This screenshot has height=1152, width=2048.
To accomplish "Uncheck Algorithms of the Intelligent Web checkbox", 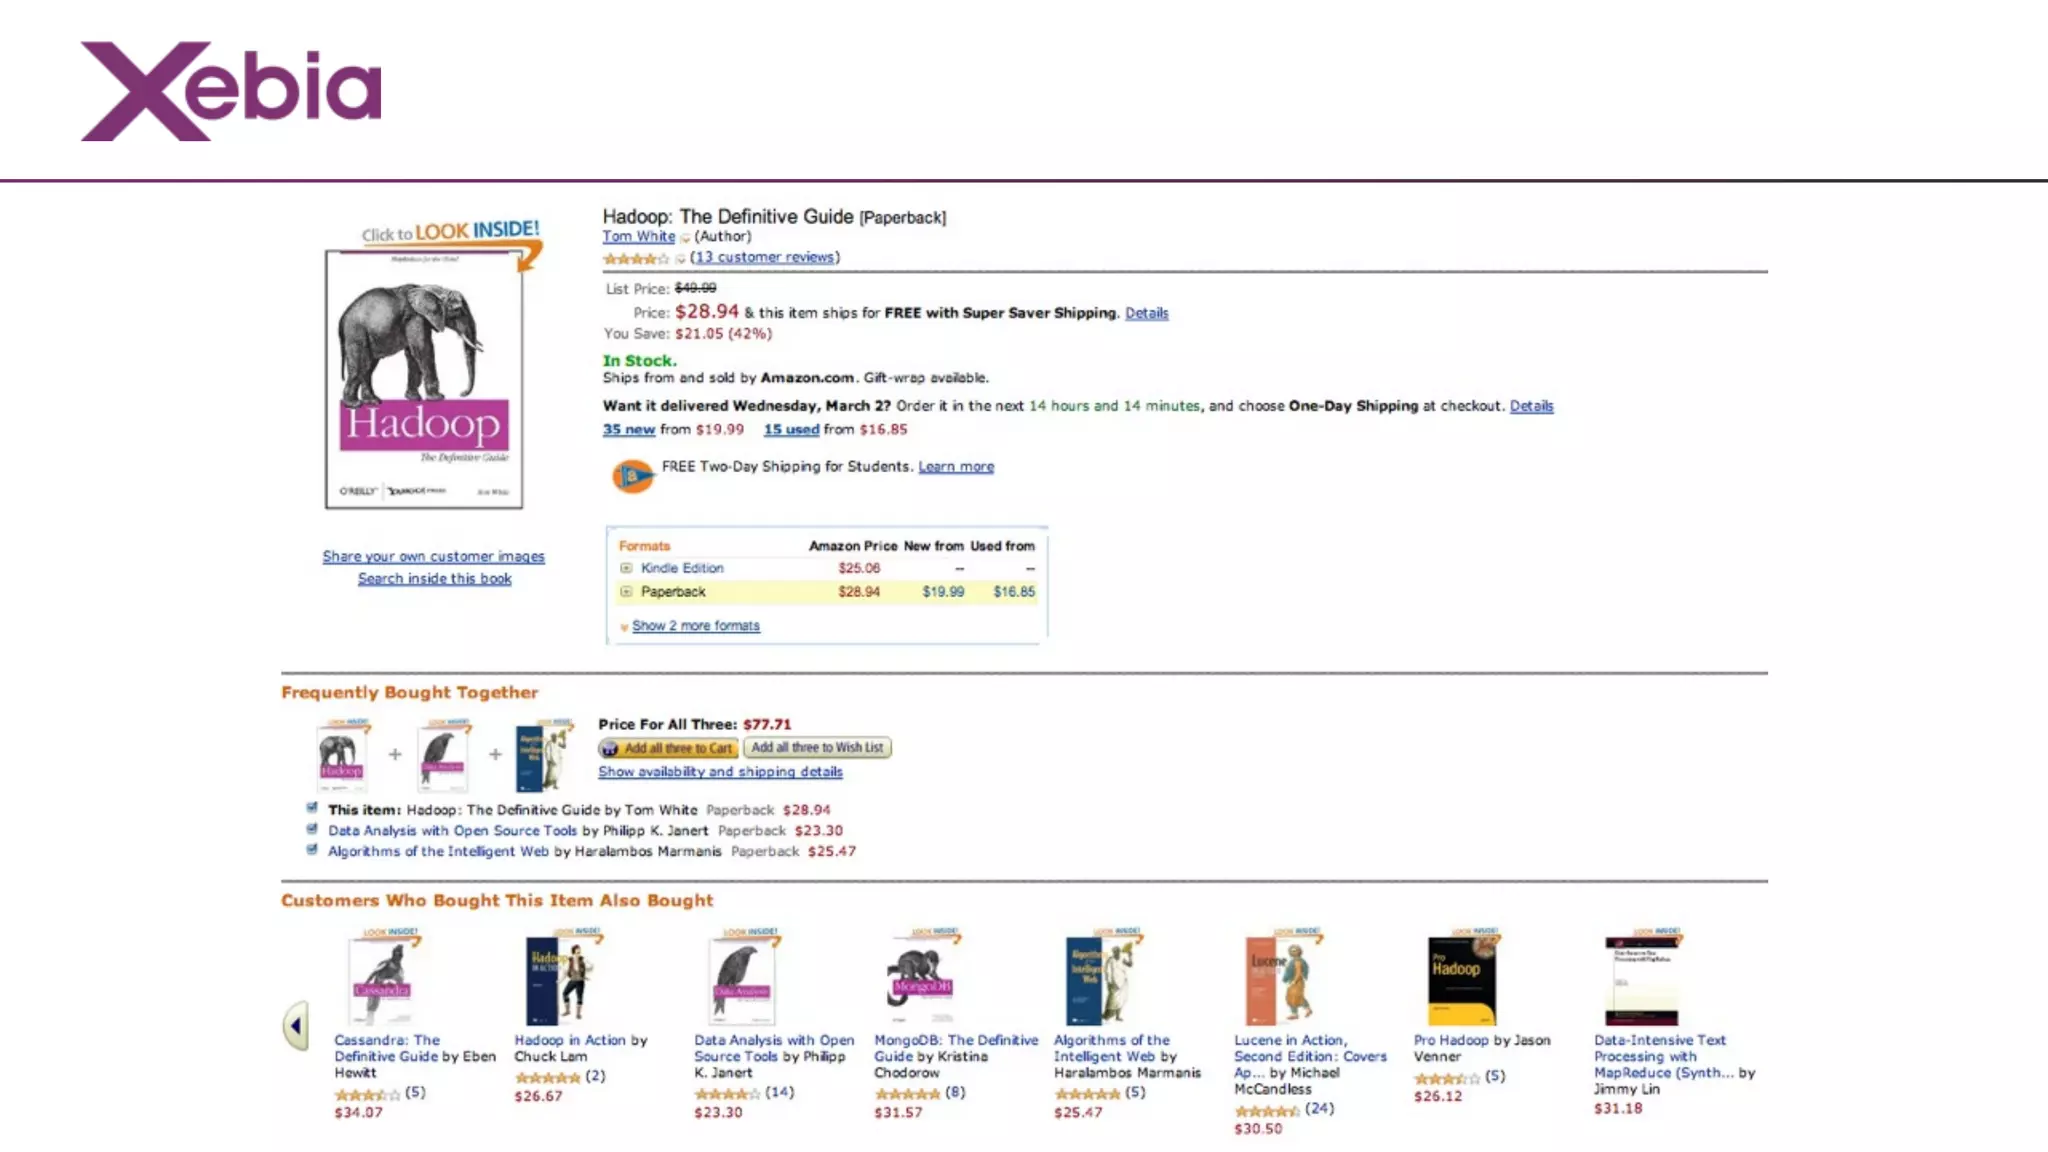I will (x=312, y=850).
